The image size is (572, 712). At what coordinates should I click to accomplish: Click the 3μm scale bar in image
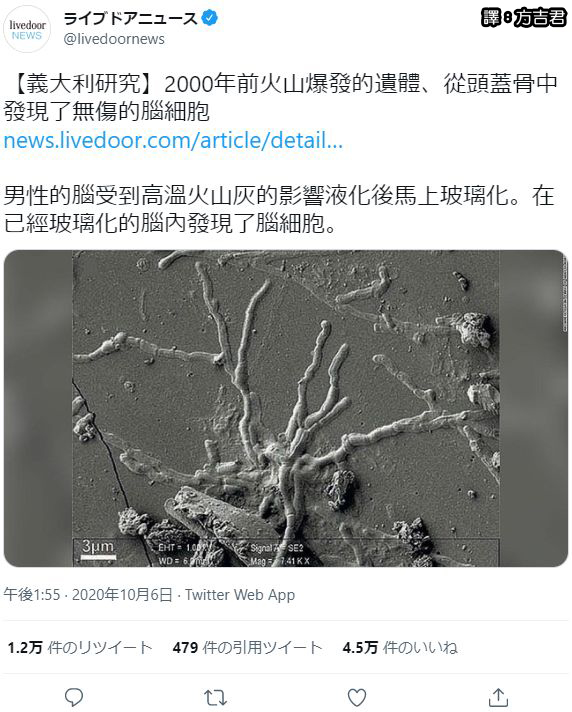click(x=98, y=549)
